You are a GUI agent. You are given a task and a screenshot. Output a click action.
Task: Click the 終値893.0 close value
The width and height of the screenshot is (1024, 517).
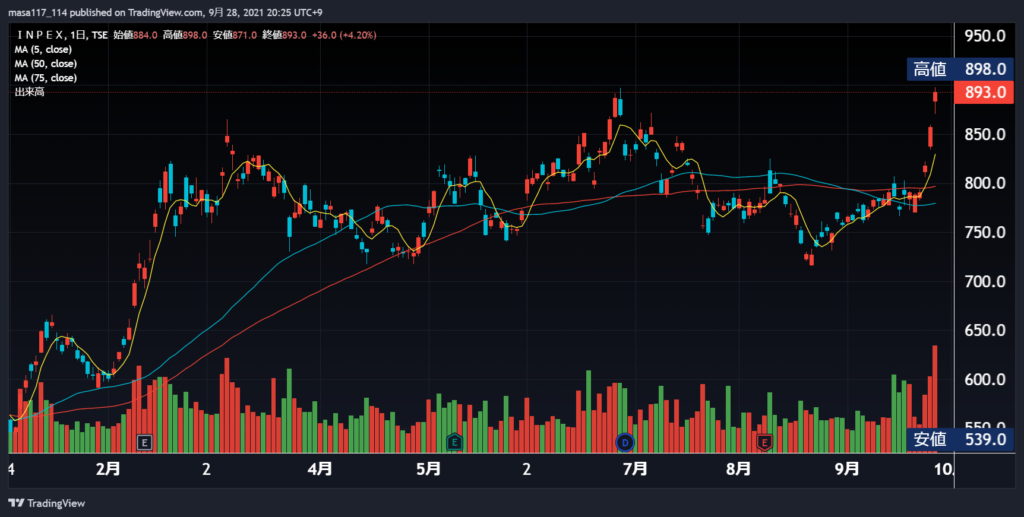[x=284, y=35]
